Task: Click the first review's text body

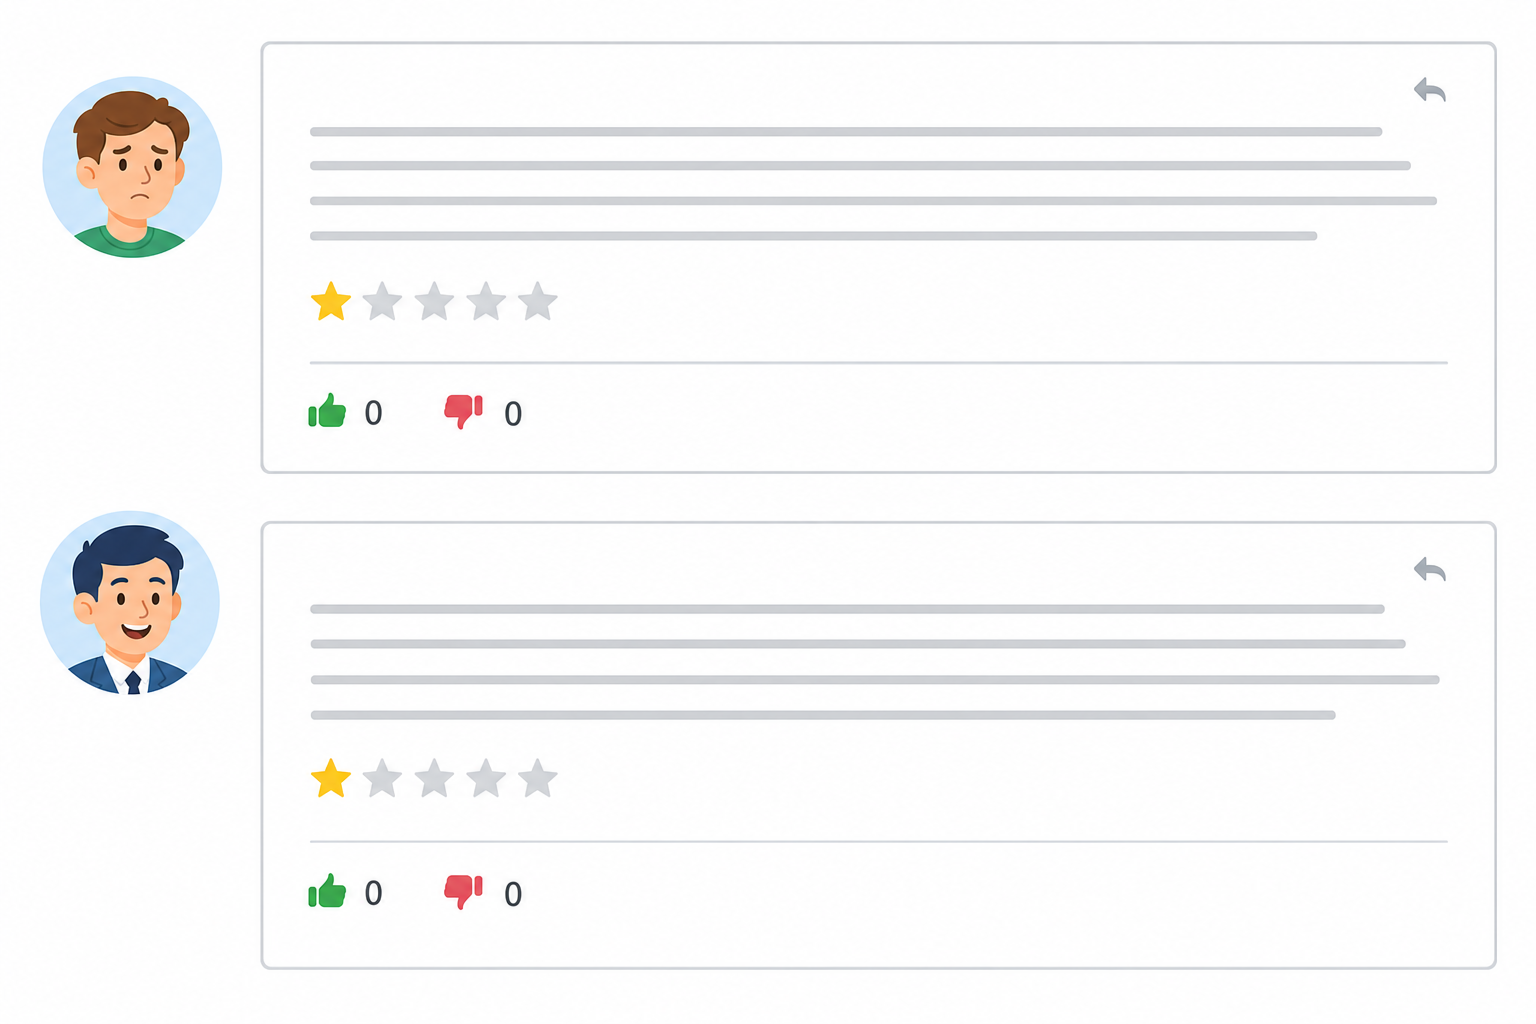Action: [873, 184]
